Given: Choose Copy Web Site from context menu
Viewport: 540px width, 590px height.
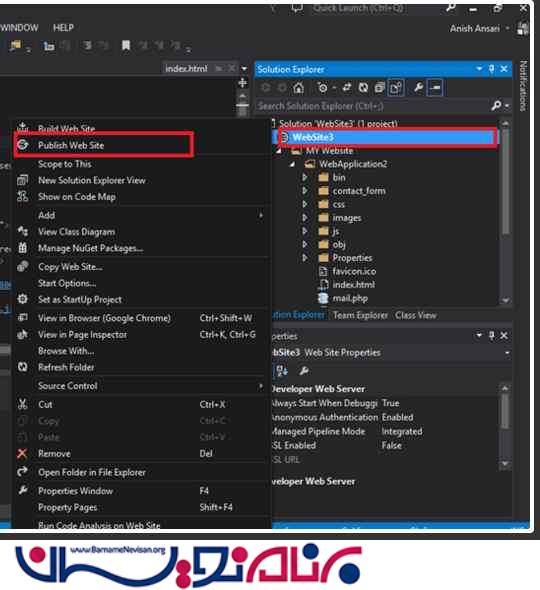Looking at the screenshot, I should pos(70,267).
